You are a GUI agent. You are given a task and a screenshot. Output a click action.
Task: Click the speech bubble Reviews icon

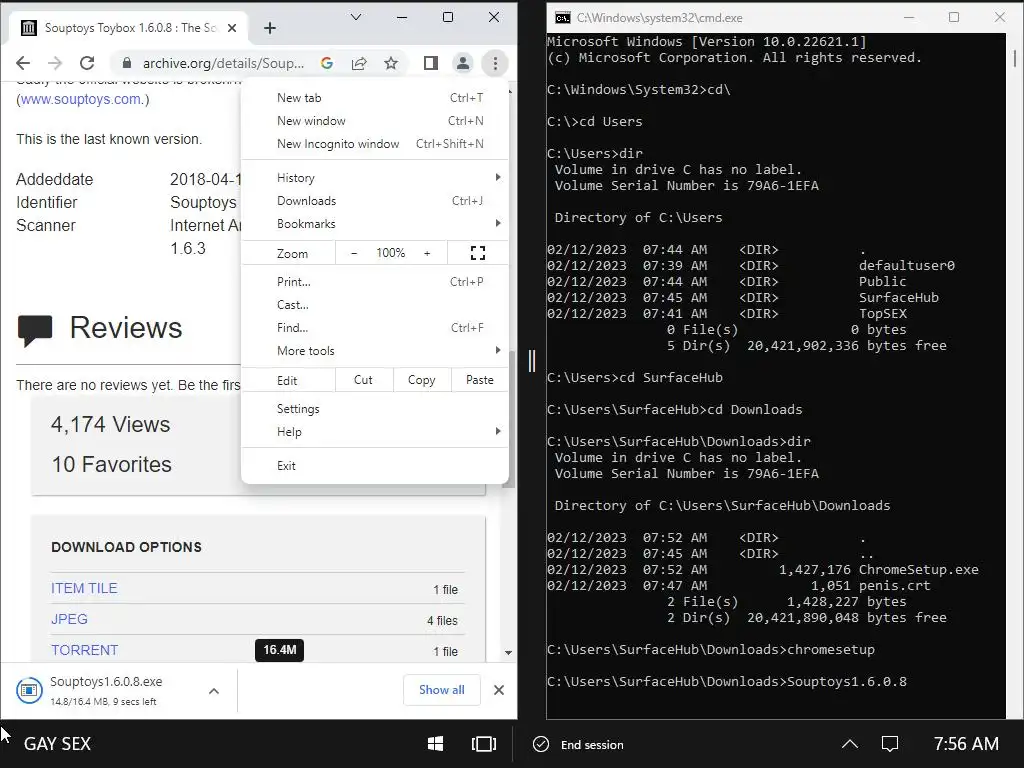click(35, 330)
